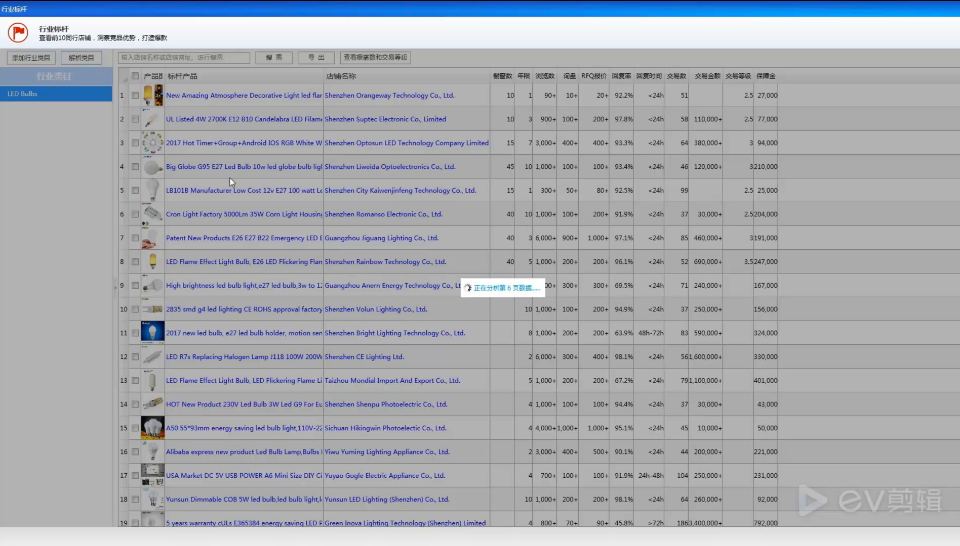Click the 标杆产品 column header
Image resolution: width=960 pixels, height=546 pixels.
point(182,76)
